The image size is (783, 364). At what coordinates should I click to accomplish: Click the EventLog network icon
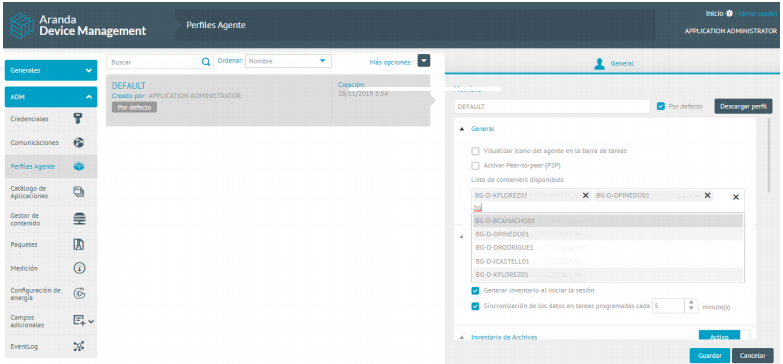pyautogui.click(x=79, y=346)
